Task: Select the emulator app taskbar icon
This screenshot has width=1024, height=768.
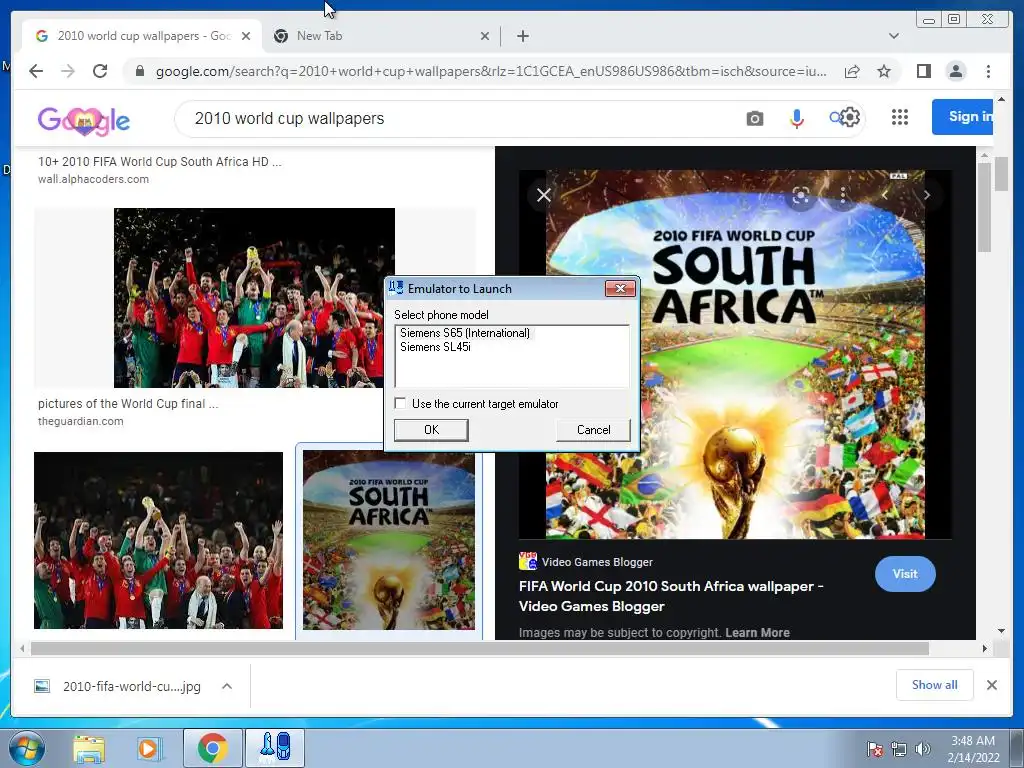Action: coord(275,748)
